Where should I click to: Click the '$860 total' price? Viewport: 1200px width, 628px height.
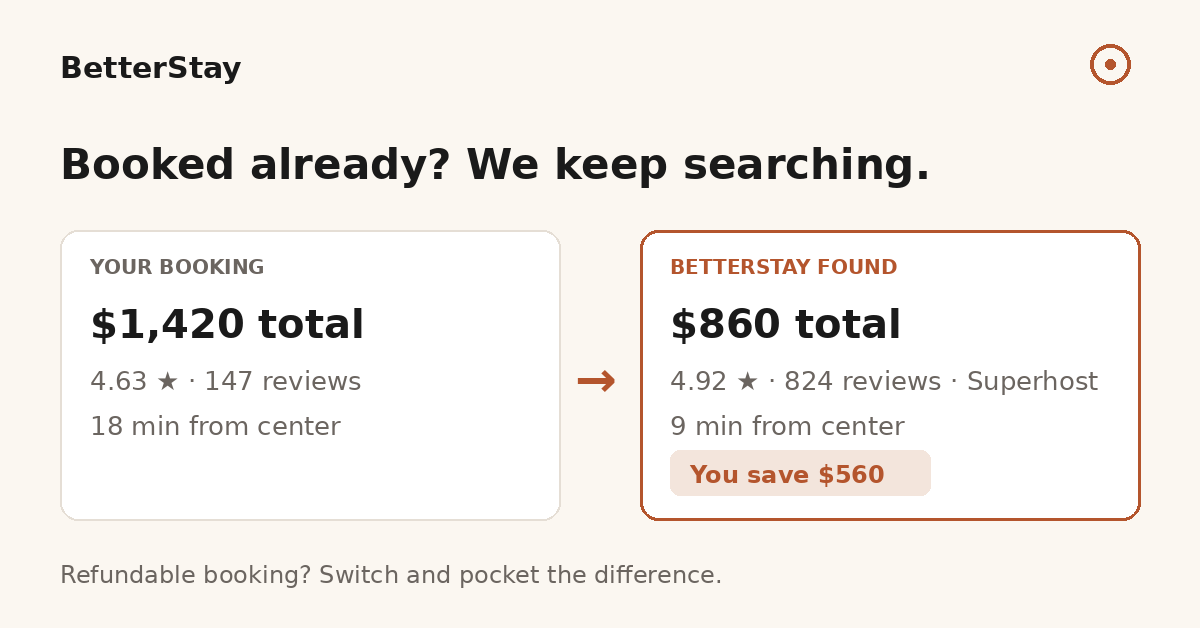click(785, 325)
